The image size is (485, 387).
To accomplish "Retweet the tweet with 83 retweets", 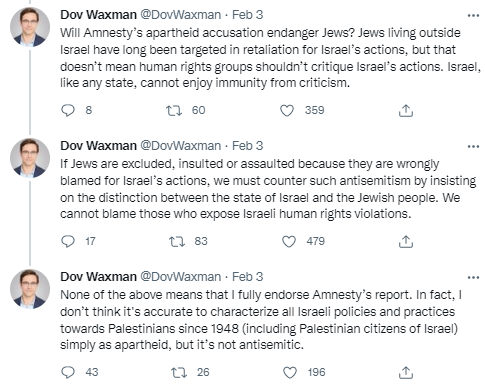I will point(177,241).
